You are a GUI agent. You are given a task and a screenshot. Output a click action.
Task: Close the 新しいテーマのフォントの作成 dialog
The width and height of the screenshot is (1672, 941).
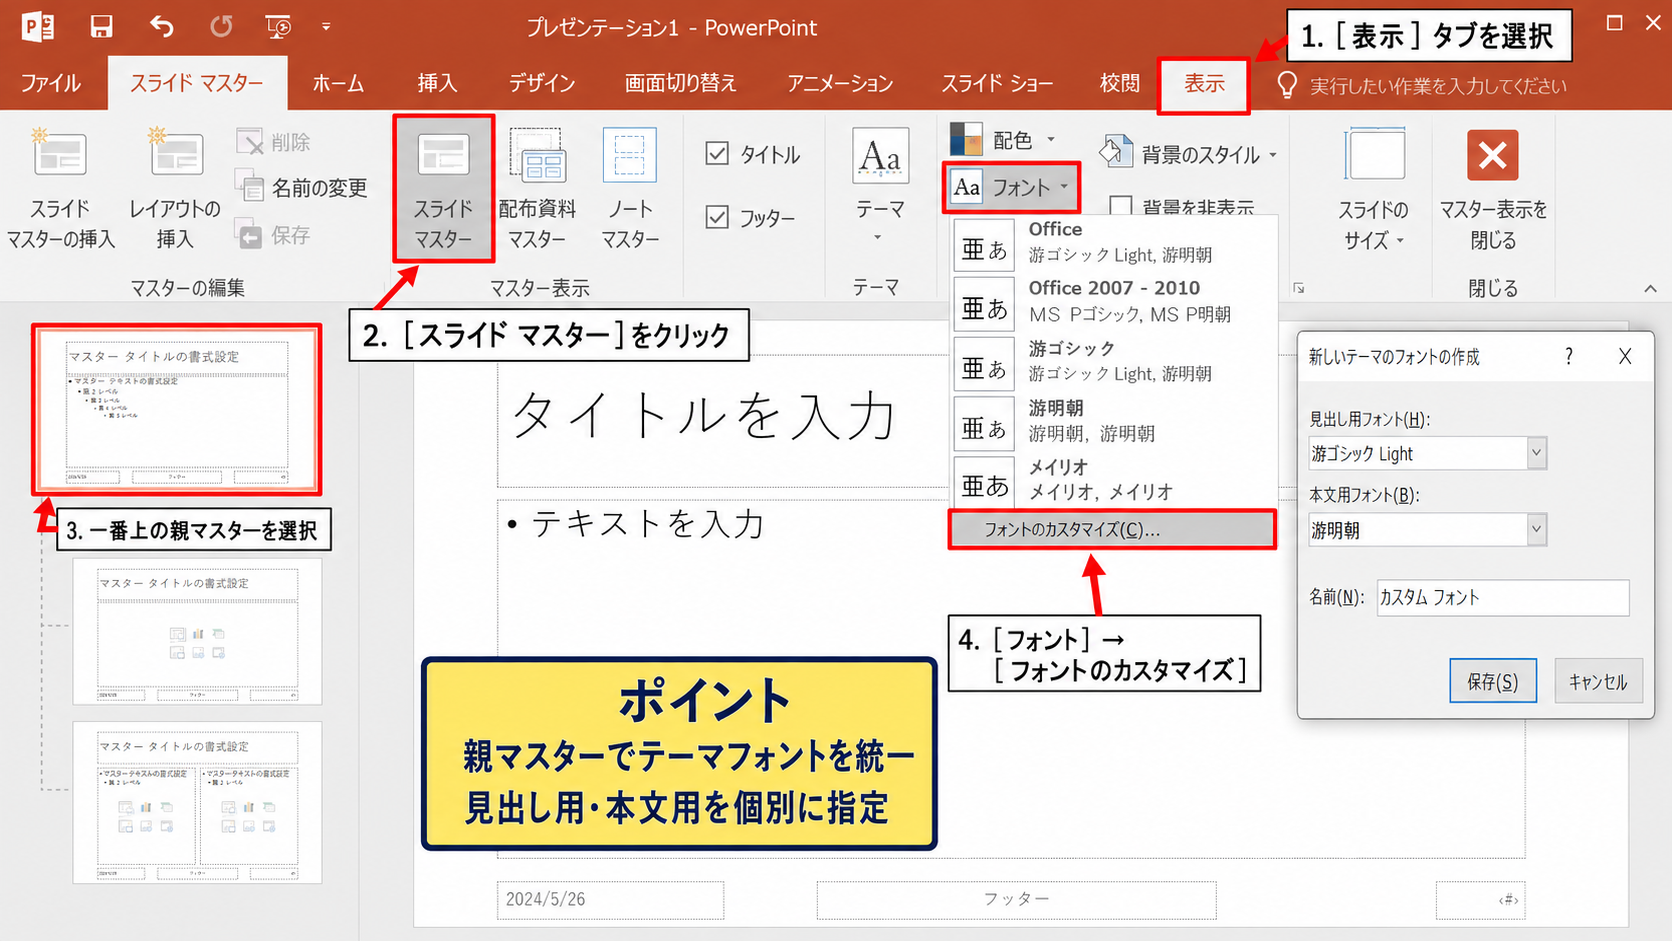coord(1625,357)
